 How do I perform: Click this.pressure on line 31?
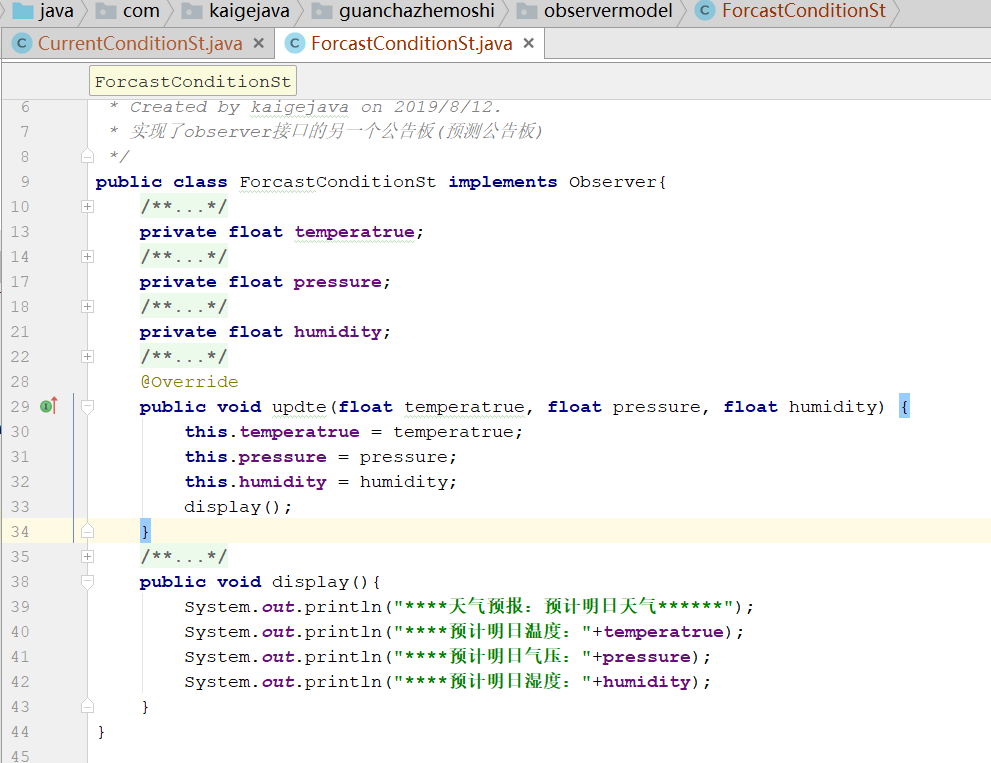[x=255, y=457]
